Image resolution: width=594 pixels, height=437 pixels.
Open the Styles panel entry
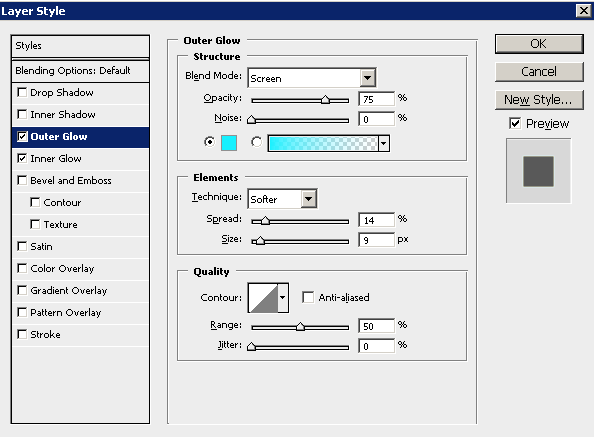(80, 46)
